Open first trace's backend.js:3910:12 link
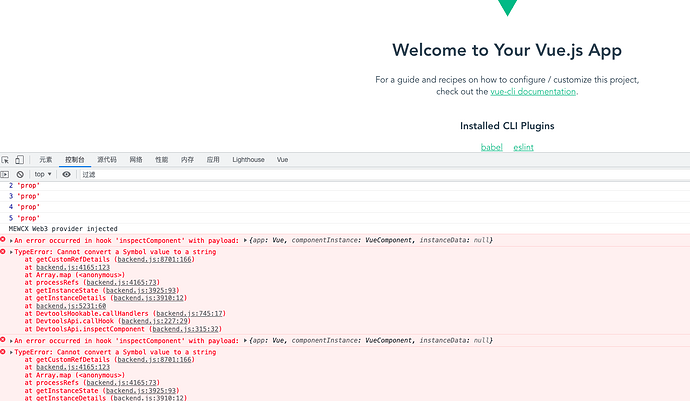 pyautogui.click(x=149, y=298)
